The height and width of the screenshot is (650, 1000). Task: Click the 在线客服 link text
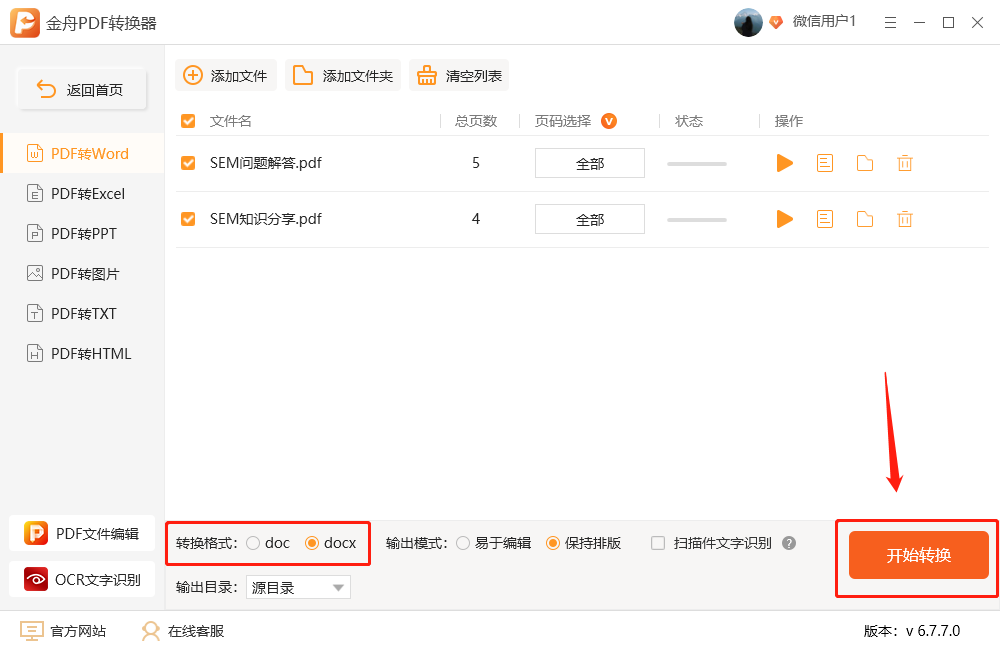coord(196,632)
